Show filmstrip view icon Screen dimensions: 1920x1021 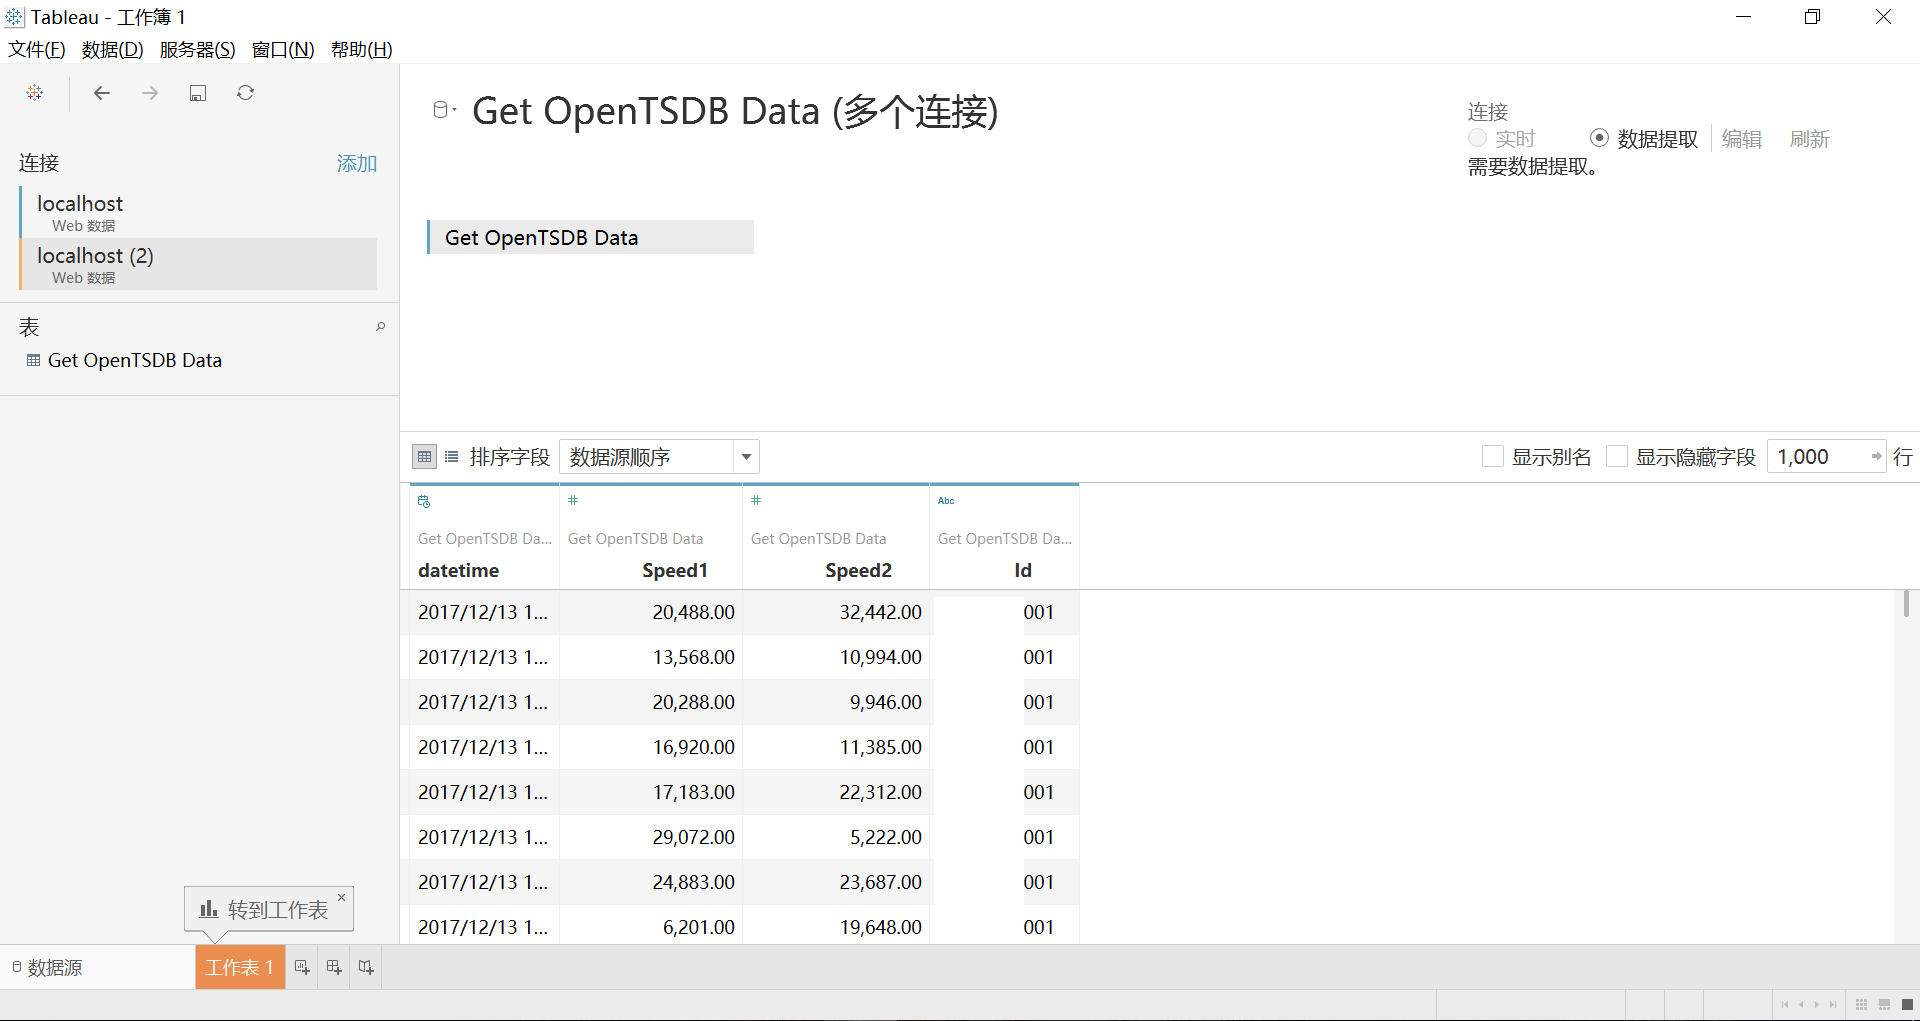pos(1884,1005)
